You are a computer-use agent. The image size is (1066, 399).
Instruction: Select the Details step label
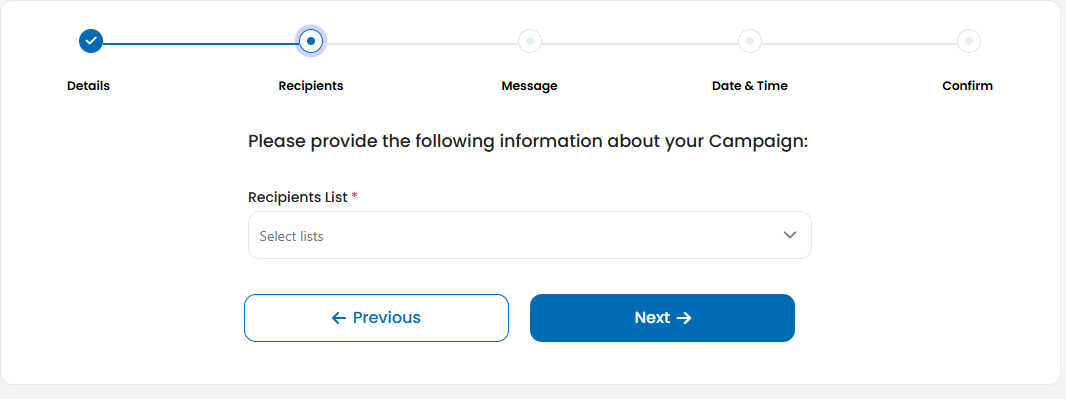coord(88,86)
